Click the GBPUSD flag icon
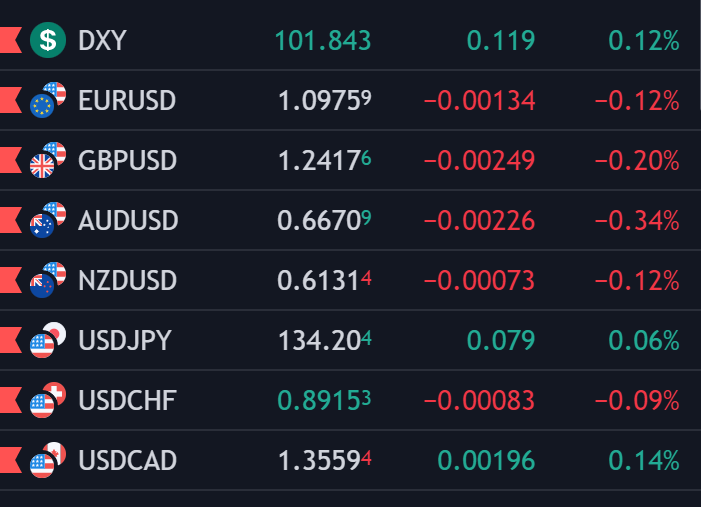Image resolution: width=701 pixels, height=507 pixels. click(x=47, y=161)
